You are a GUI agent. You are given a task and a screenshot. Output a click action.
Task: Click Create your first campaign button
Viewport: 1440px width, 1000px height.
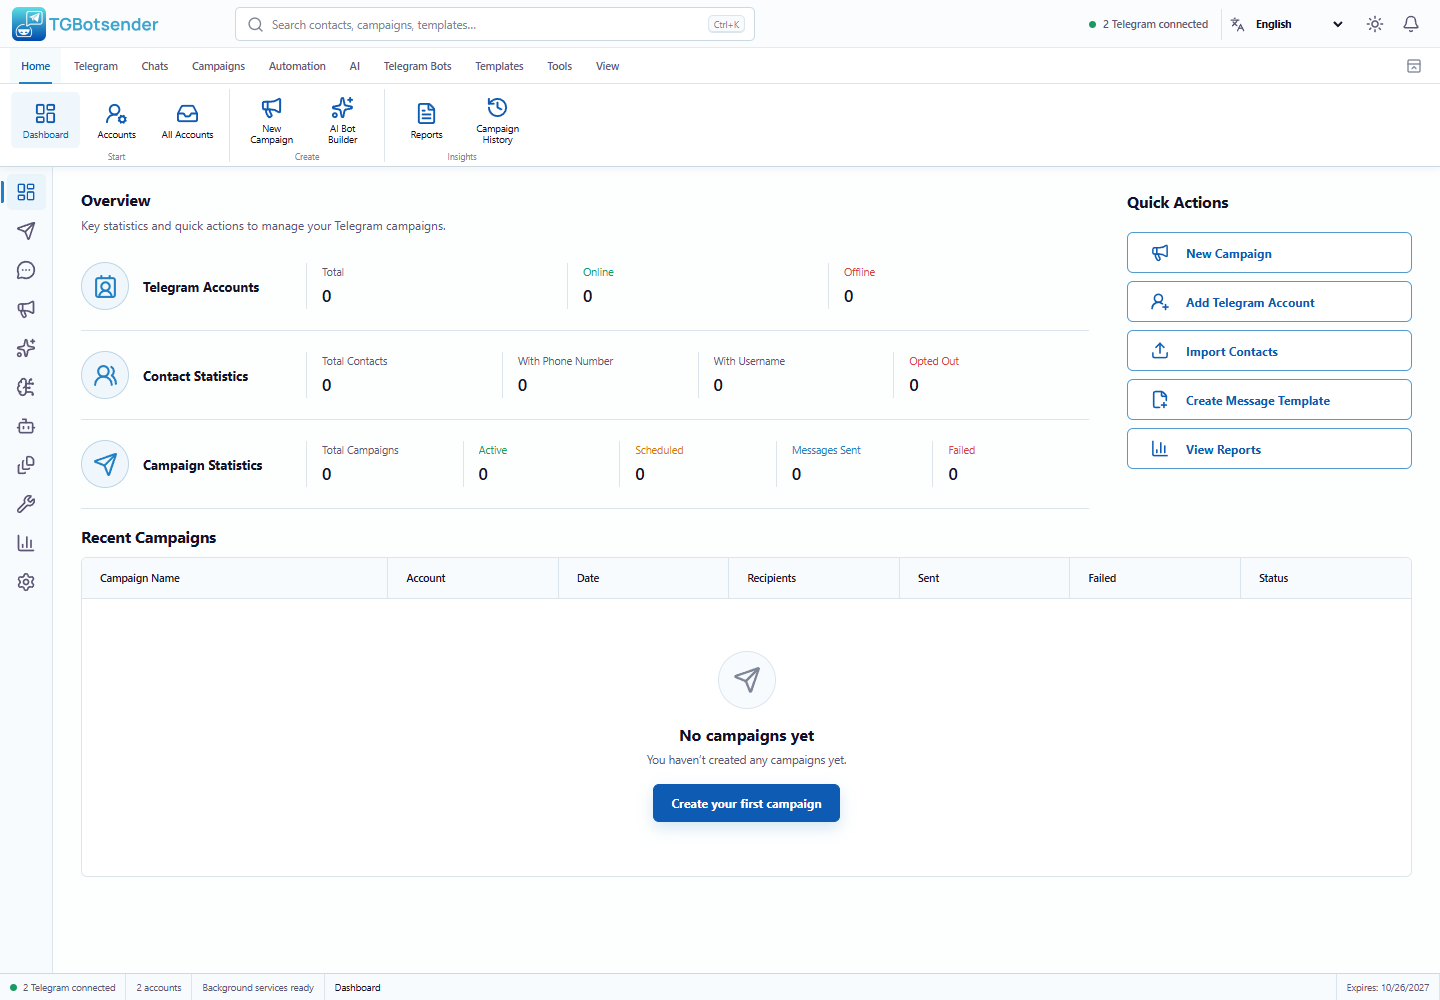coord(746,803)
